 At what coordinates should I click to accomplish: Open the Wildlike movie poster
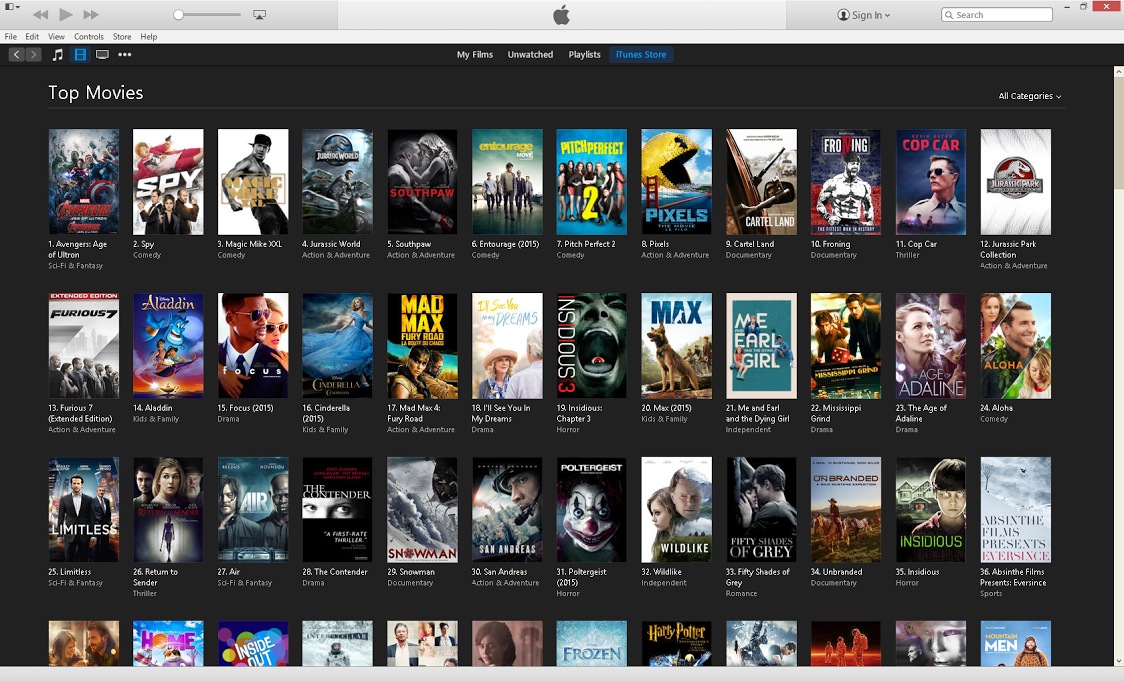[x=677, y=510]
